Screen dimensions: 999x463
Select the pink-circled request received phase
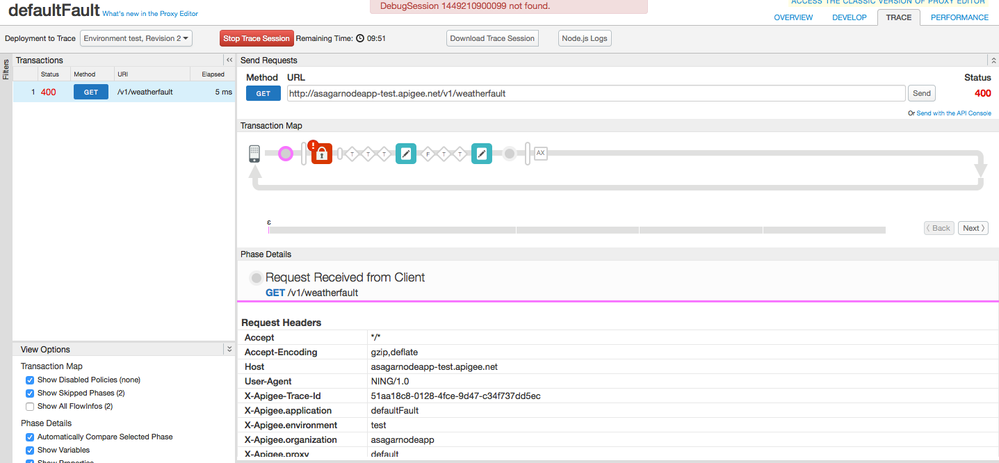tap(286, 153)
